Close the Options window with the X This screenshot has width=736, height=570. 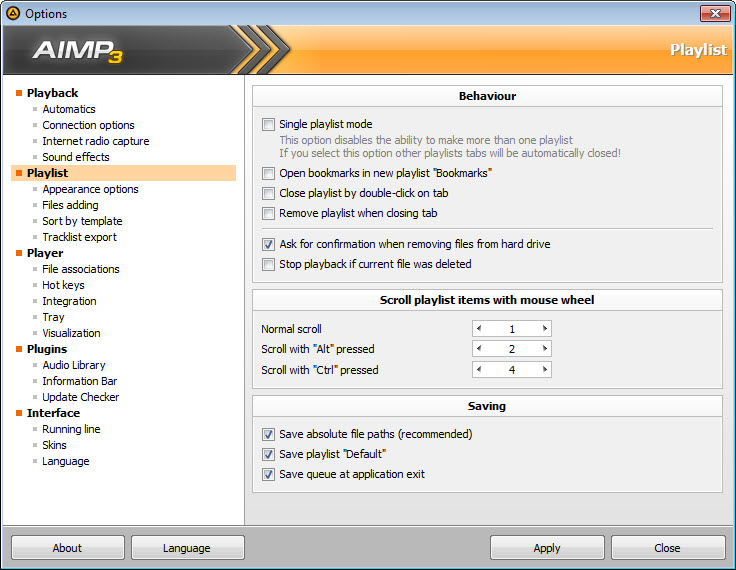[715, 13]
